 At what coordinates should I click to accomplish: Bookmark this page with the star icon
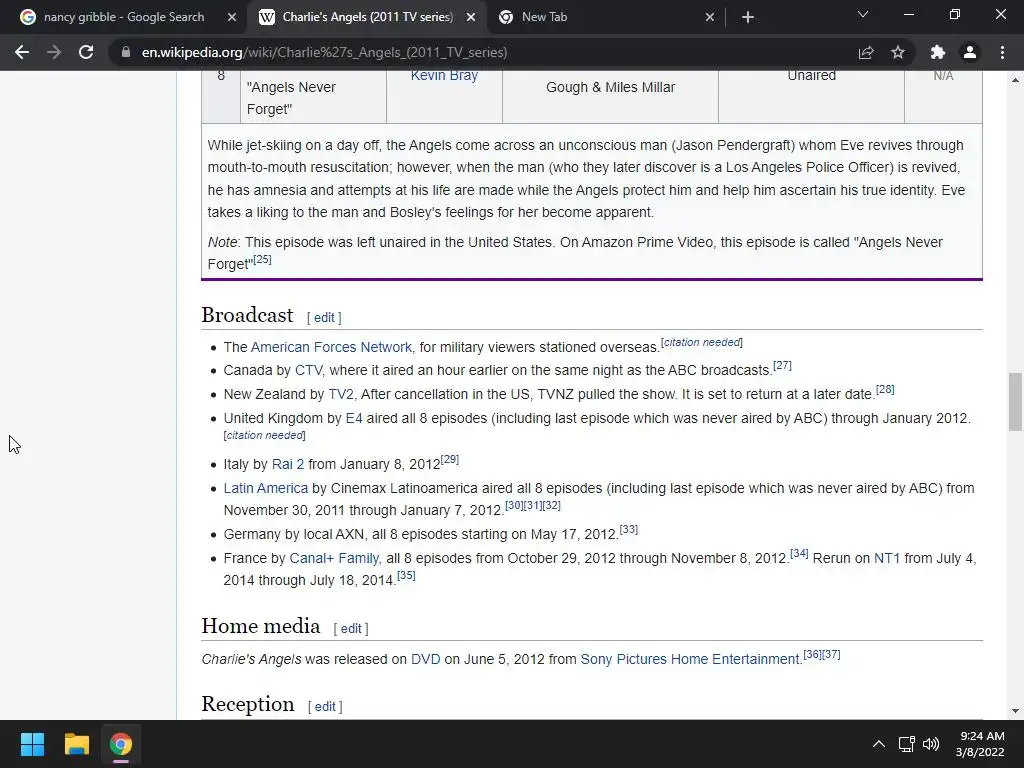[x=898, y=52]
